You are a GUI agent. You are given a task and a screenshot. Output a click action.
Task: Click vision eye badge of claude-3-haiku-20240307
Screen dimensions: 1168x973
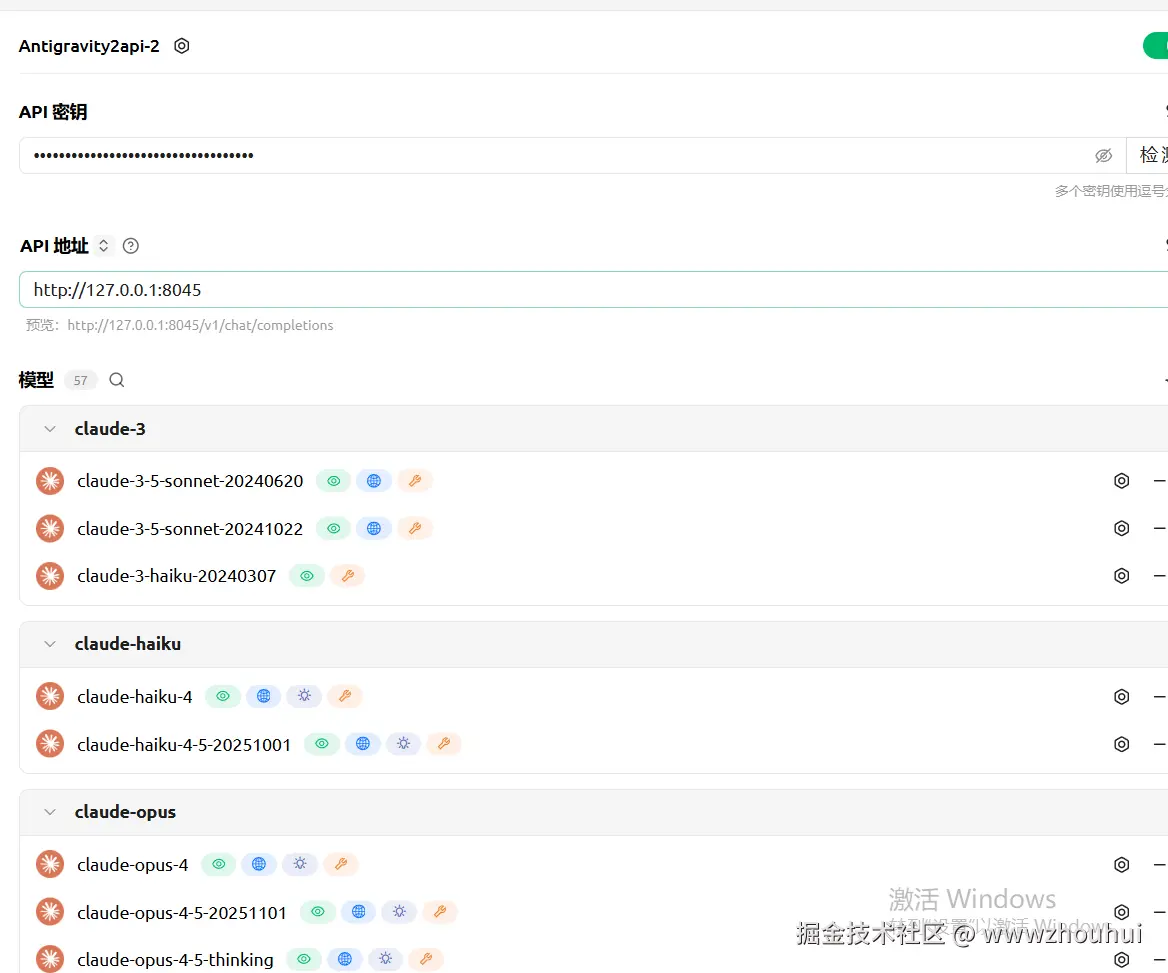(x=307, y=576)
